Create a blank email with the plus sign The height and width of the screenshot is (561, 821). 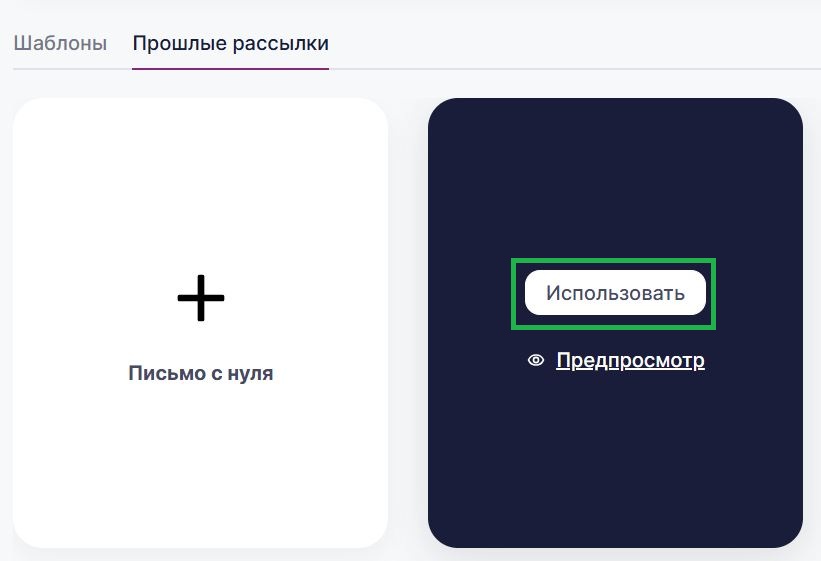(201, 297)
